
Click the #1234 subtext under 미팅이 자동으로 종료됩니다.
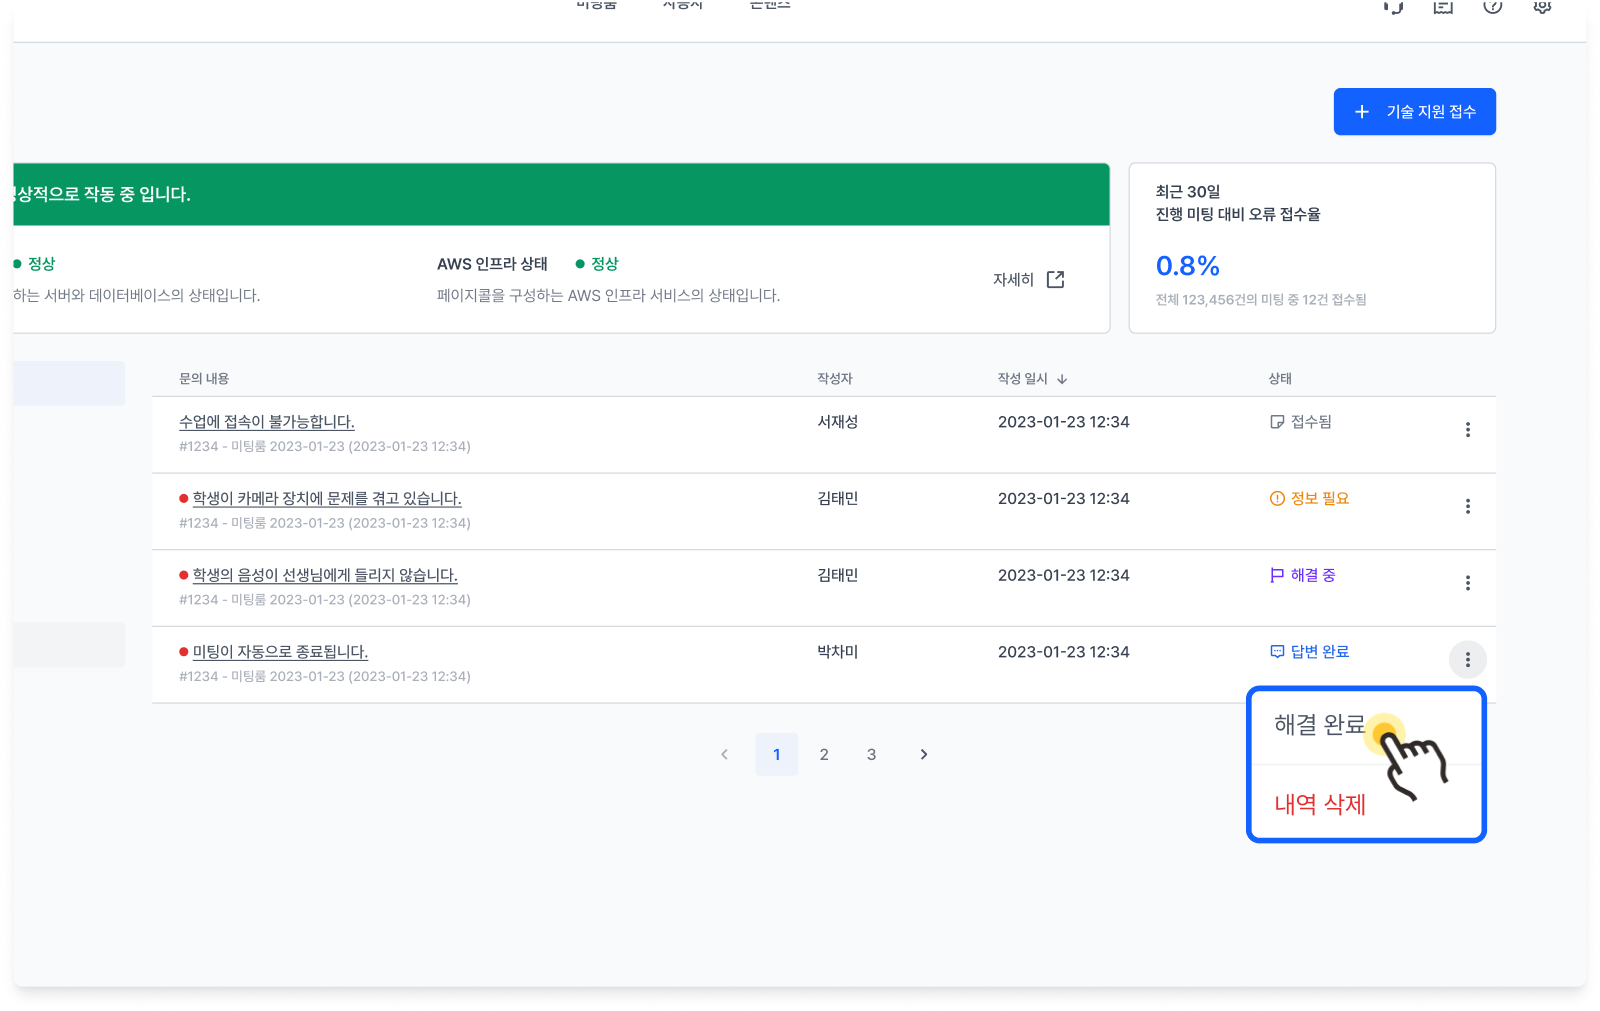[x=325, y=677]
